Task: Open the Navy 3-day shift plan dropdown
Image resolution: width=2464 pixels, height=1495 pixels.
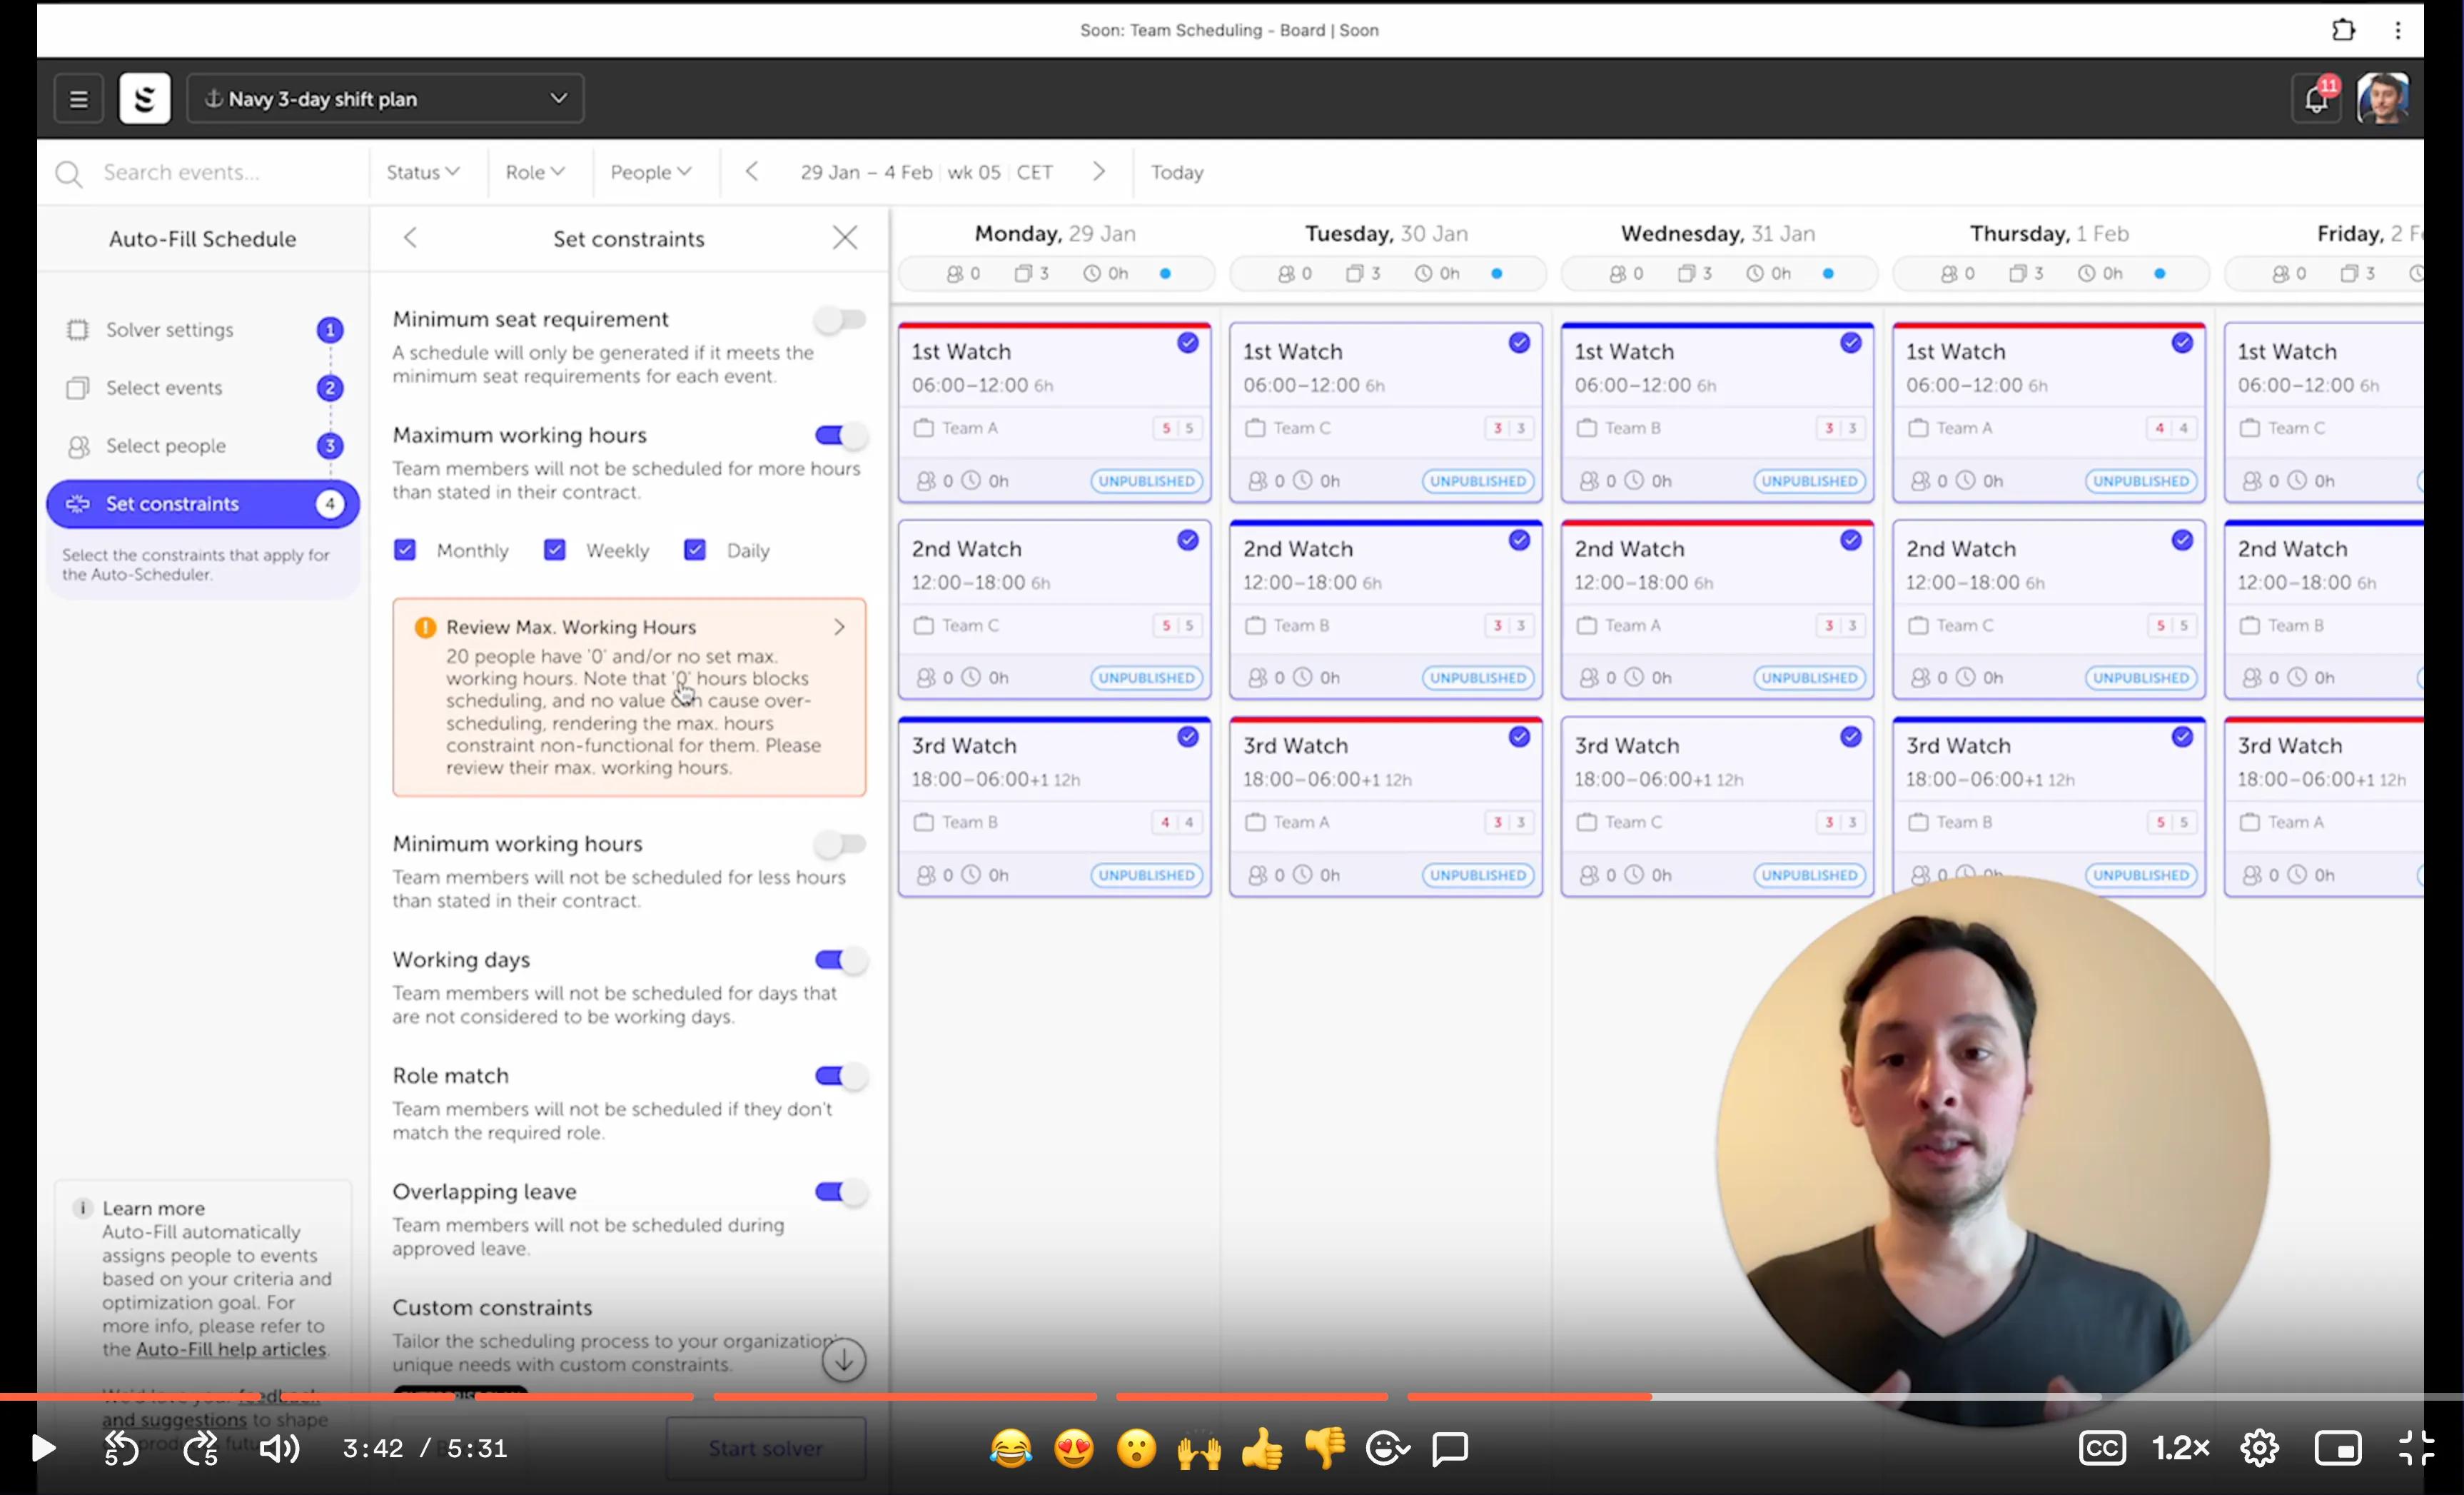Action: tap(385, 99)
